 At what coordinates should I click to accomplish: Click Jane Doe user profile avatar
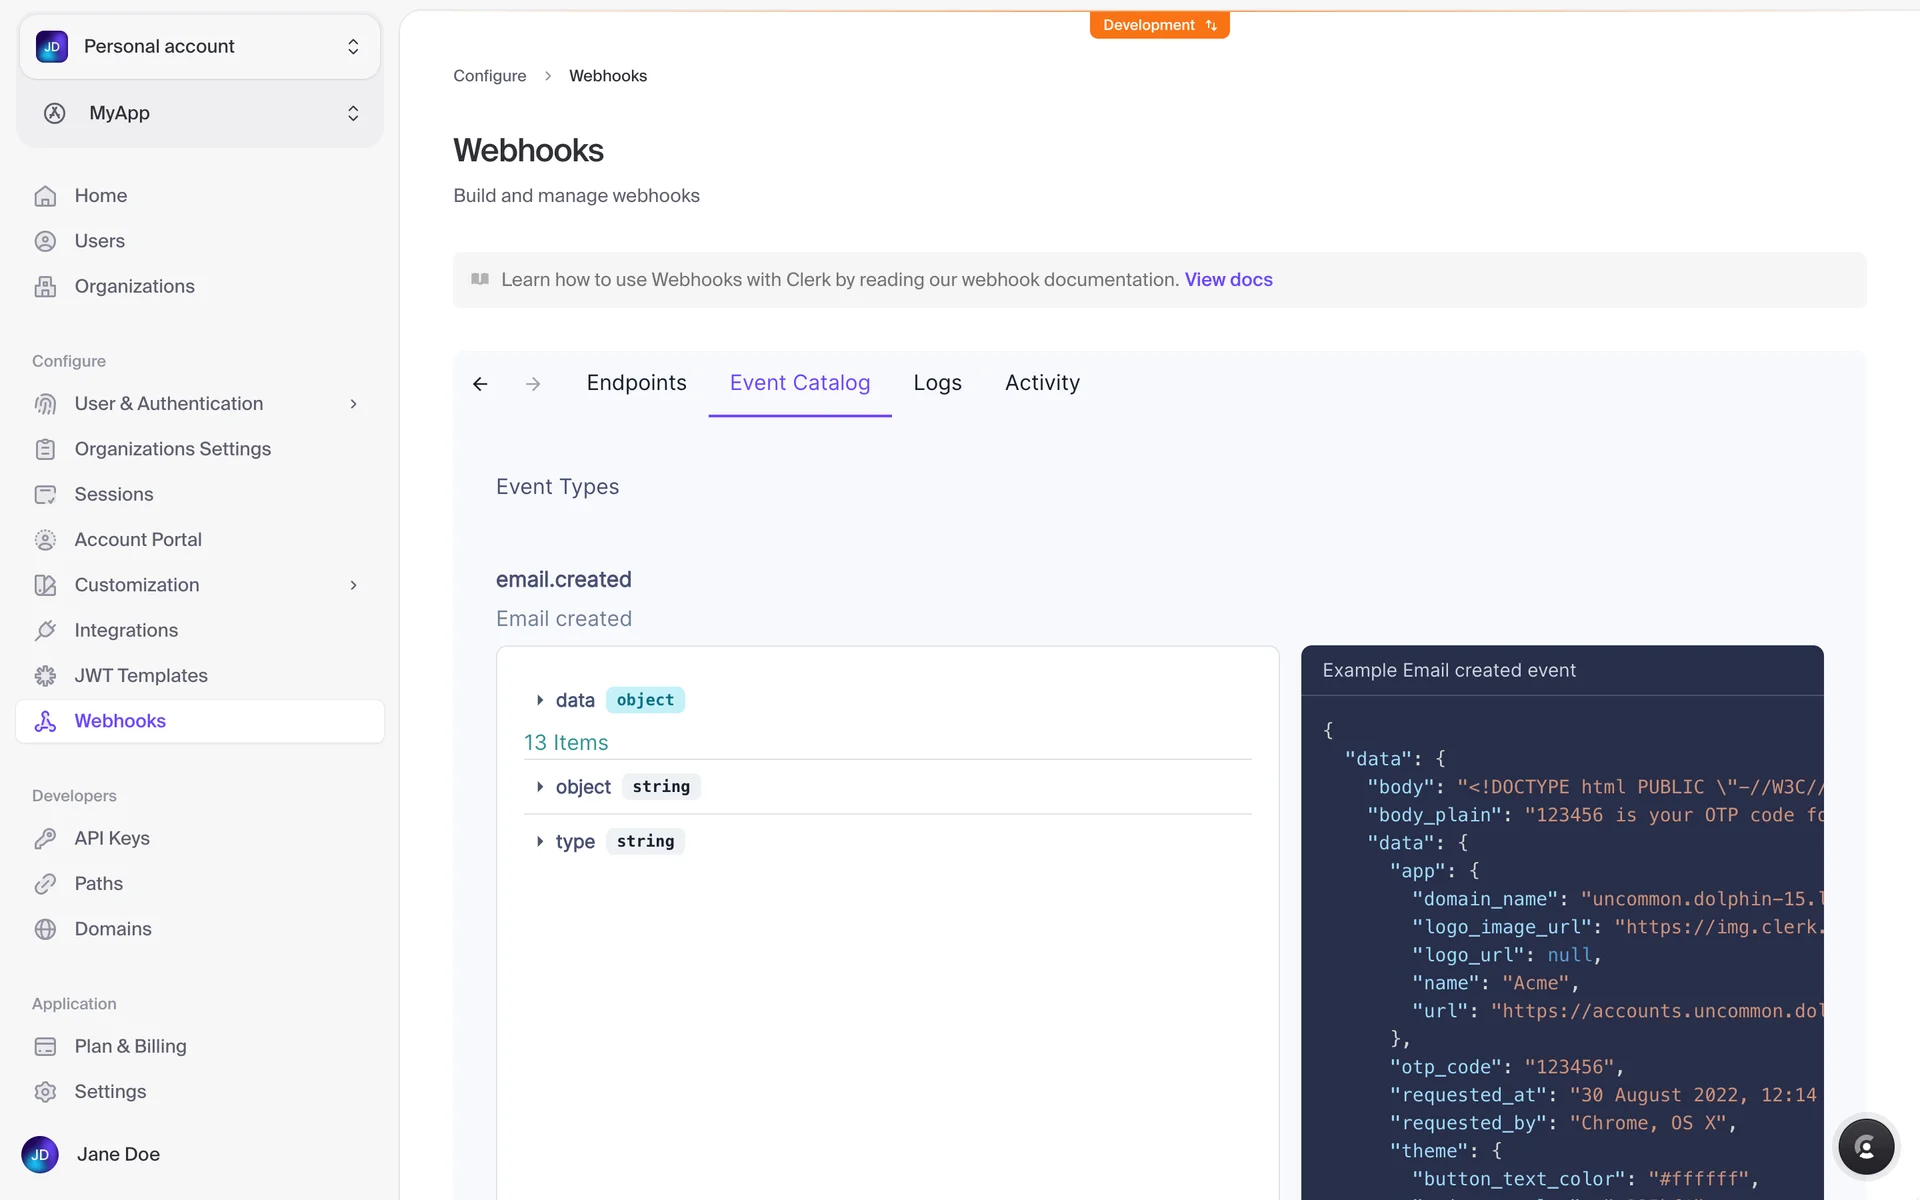point(40,1154)
